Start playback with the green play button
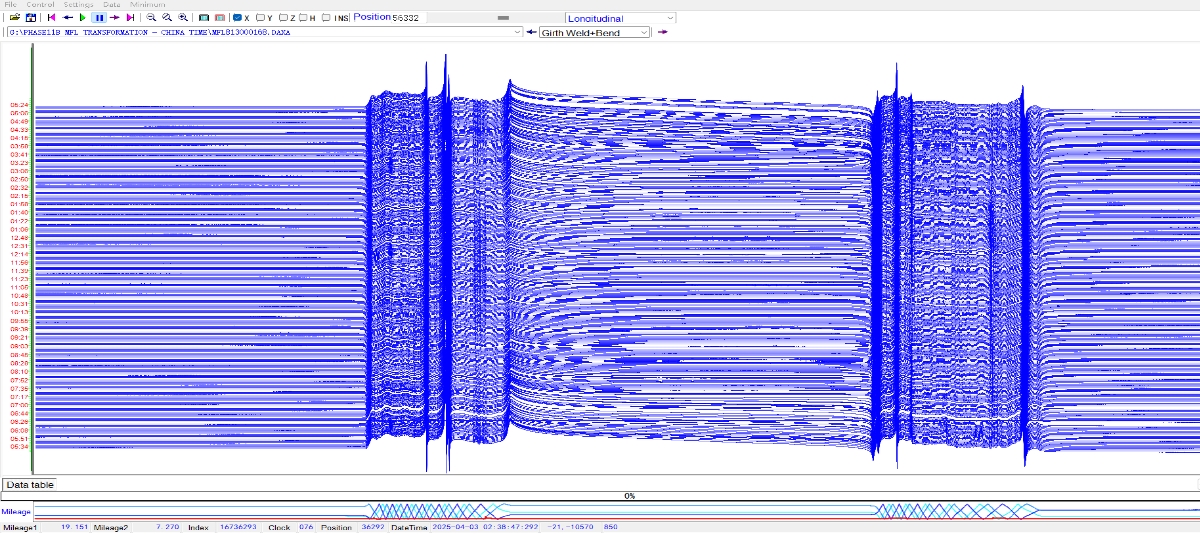This screenshot has height=534, width=1200. click(x=83, y=18)
